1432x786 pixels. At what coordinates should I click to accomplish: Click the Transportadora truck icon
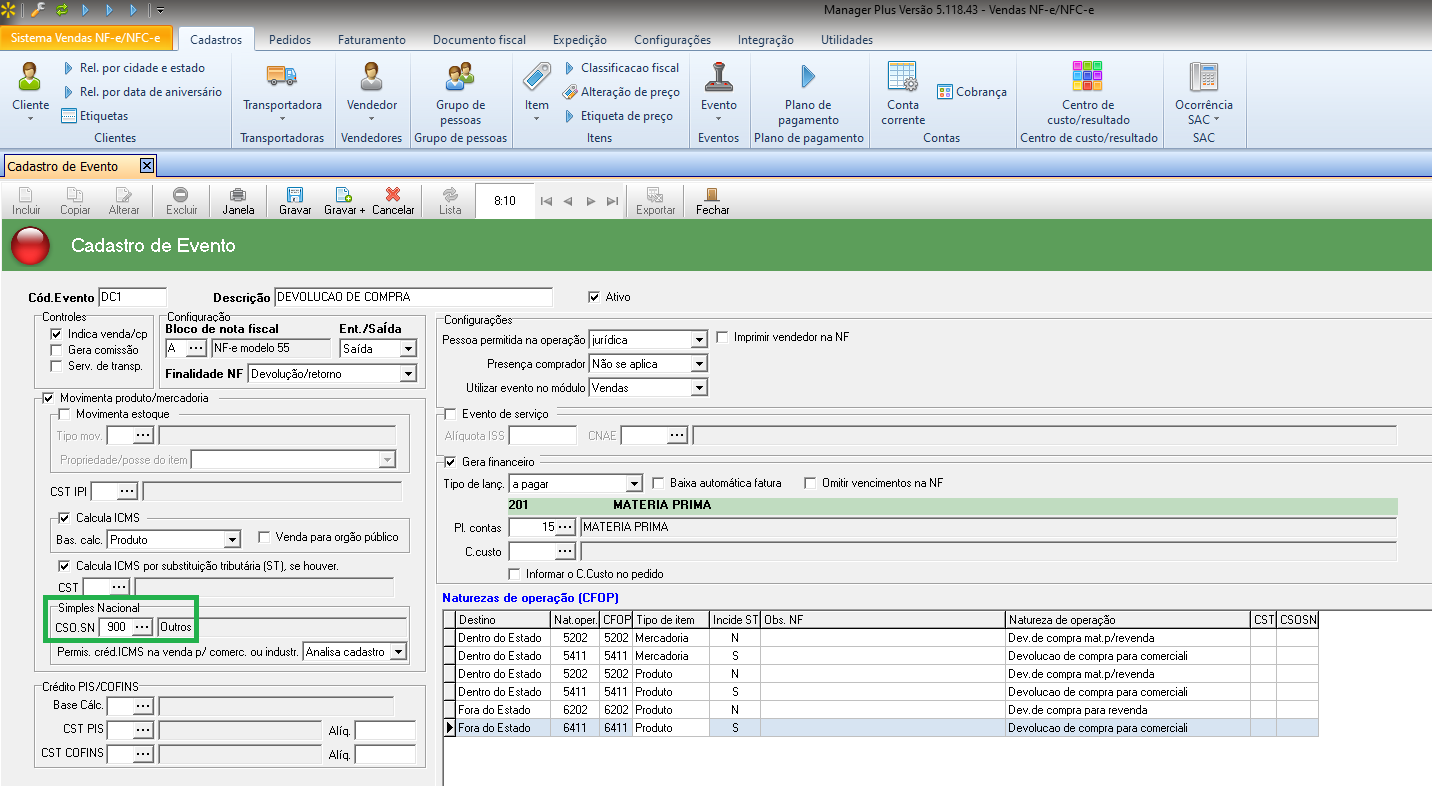coord(282,77)
